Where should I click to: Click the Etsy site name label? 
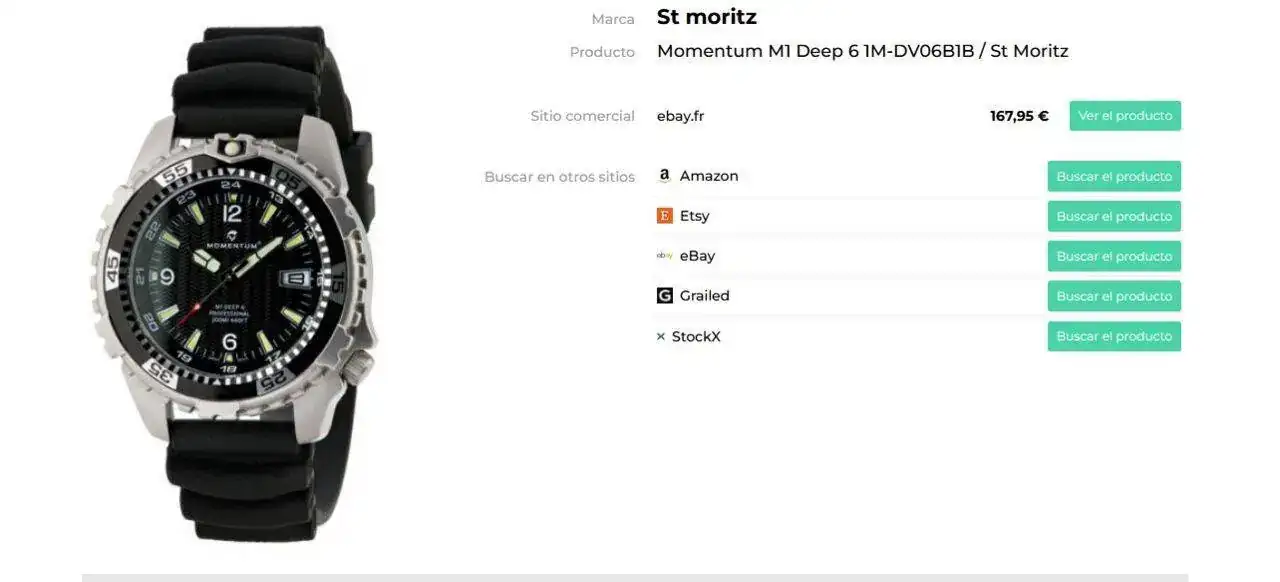(x=694, y=216)
